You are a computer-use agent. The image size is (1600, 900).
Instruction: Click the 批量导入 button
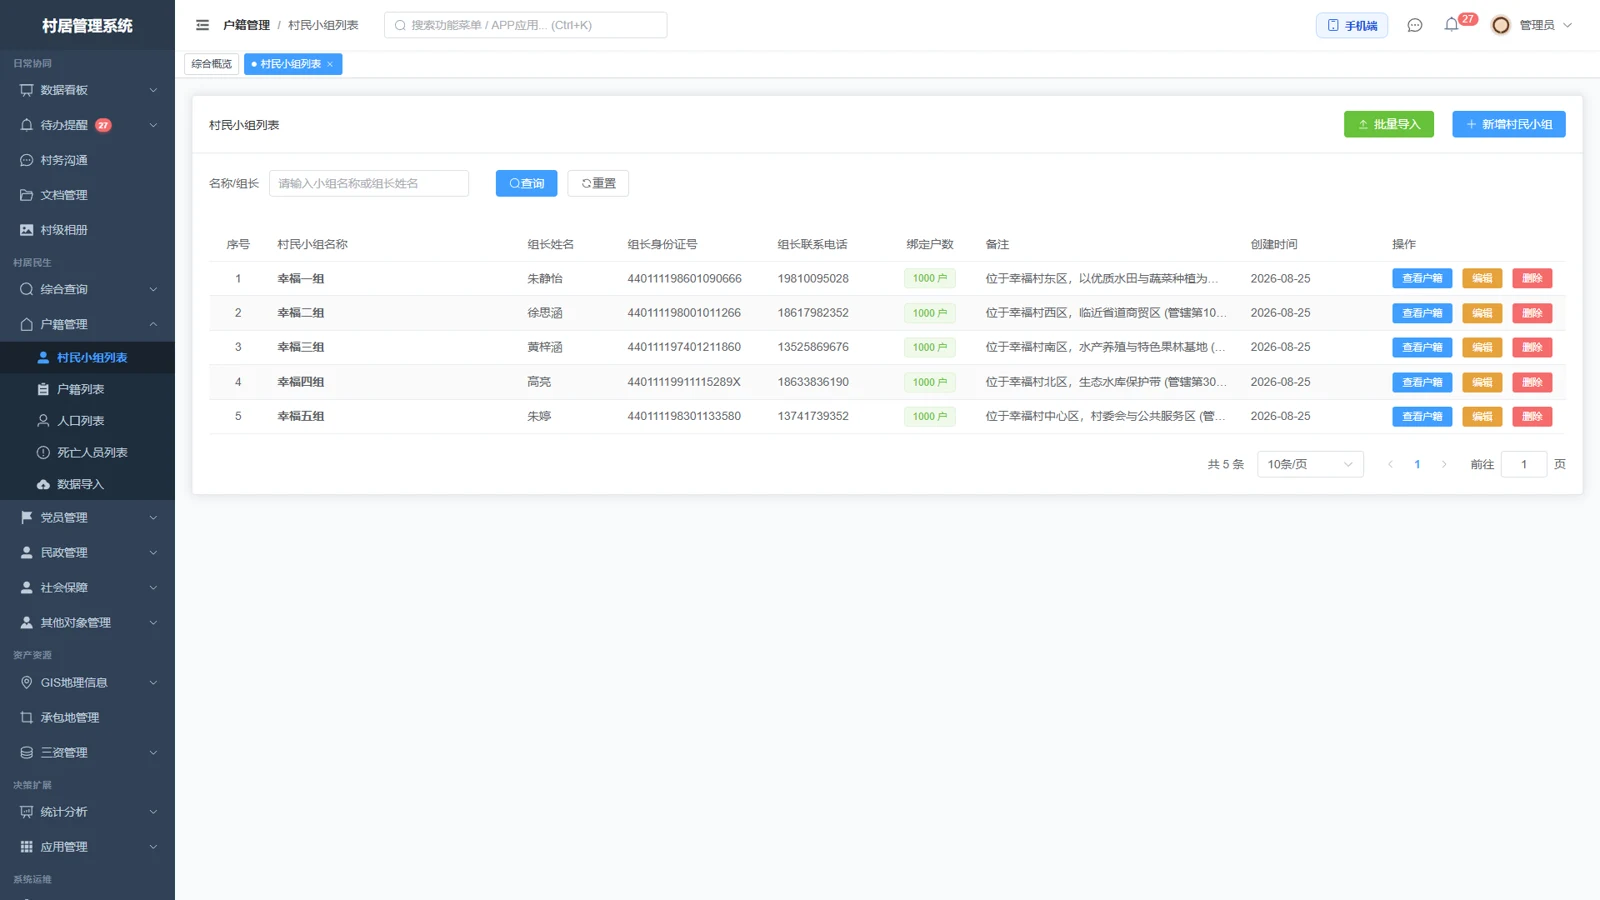[1389, 124]
